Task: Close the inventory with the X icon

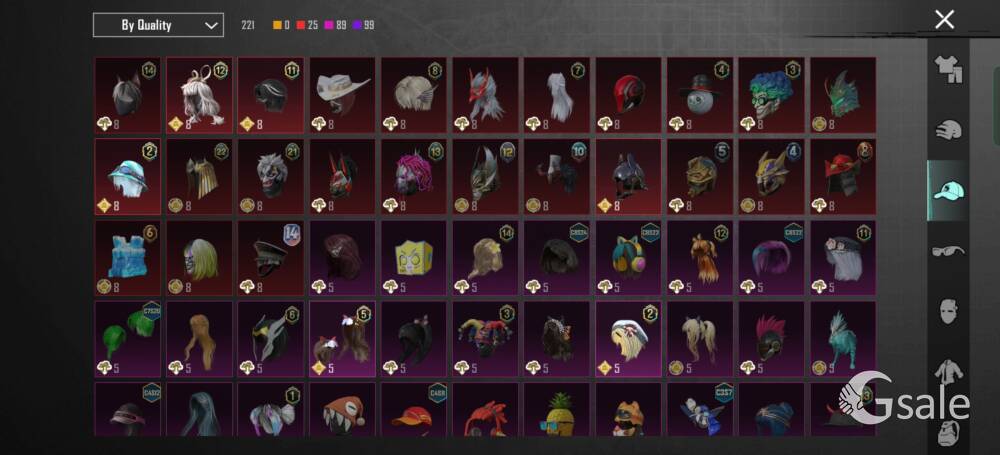Action: coord(945,20)
